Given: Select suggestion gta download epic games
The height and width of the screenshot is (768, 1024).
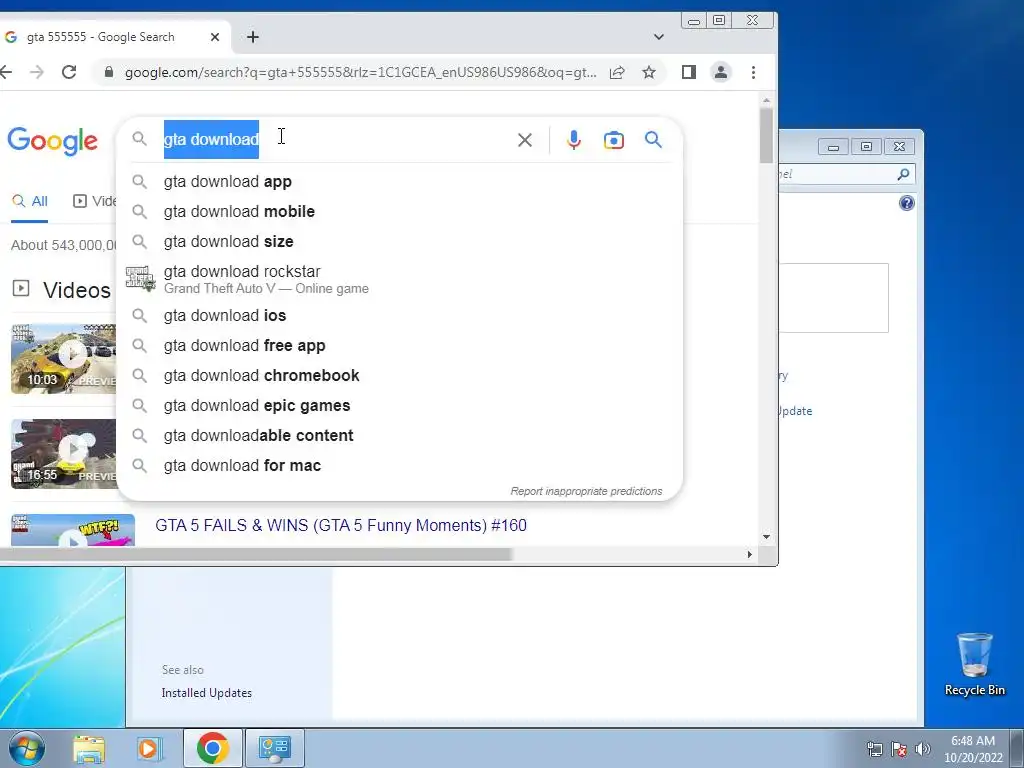Looking at the screenshot, I should pos(399,406).
